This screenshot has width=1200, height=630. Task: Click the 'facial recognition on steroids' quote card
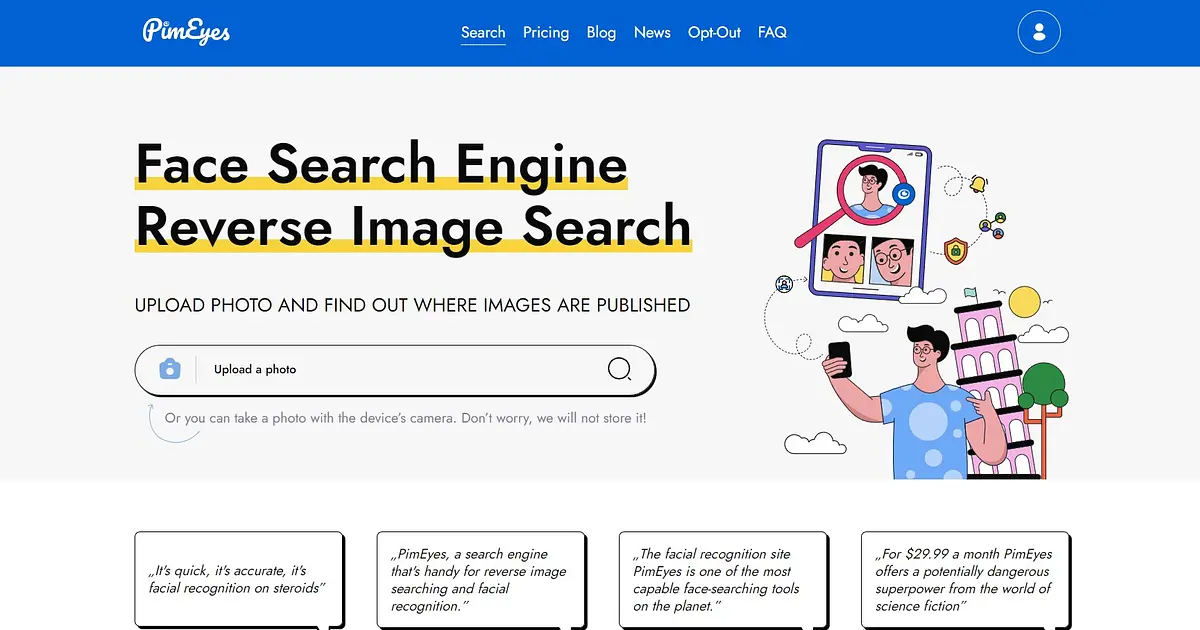(240, 580)
